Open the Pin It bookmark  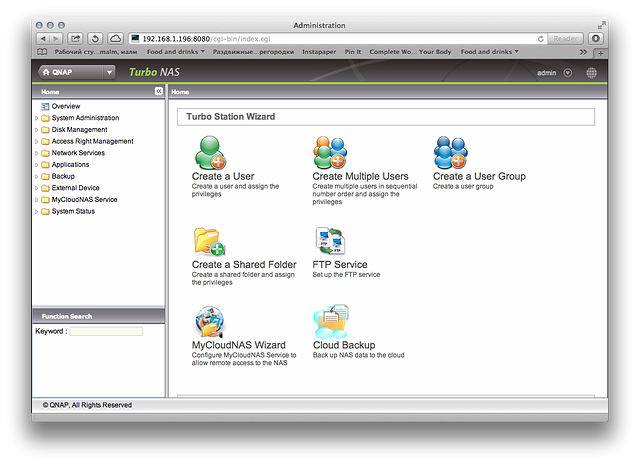(x=353, y=52)
